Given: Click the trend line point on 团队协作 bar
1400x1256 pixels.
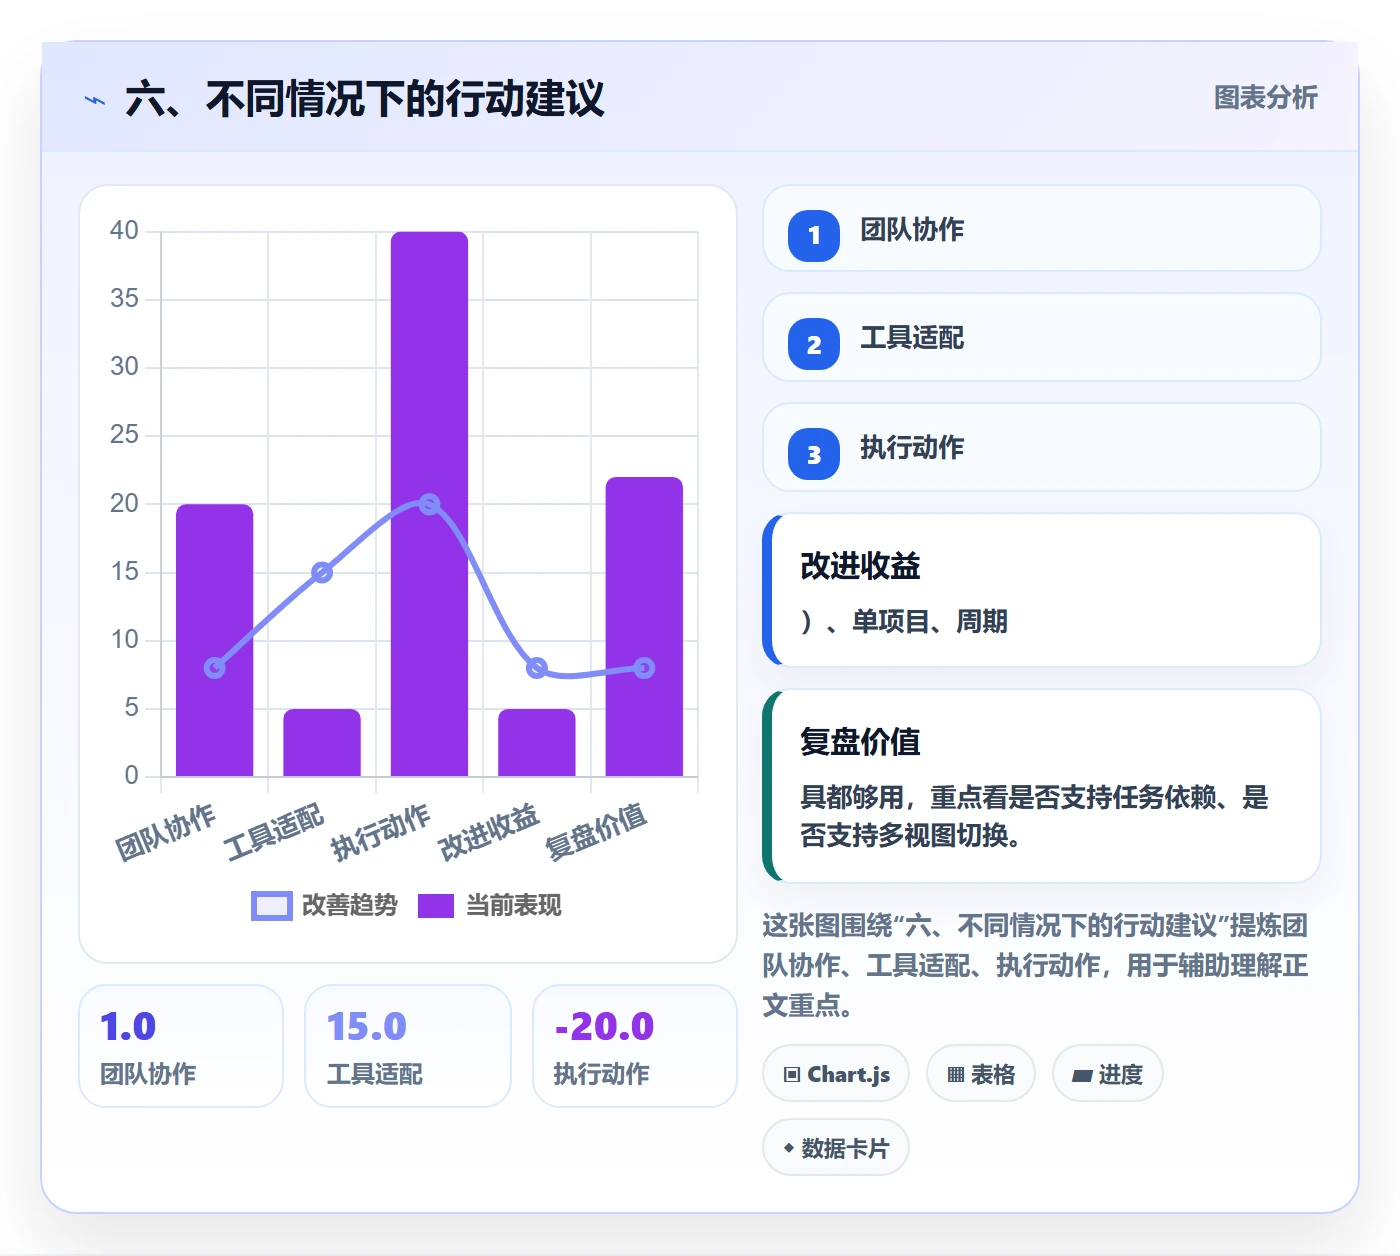Looking at the screenshot, I should click(x=215, y=668).
